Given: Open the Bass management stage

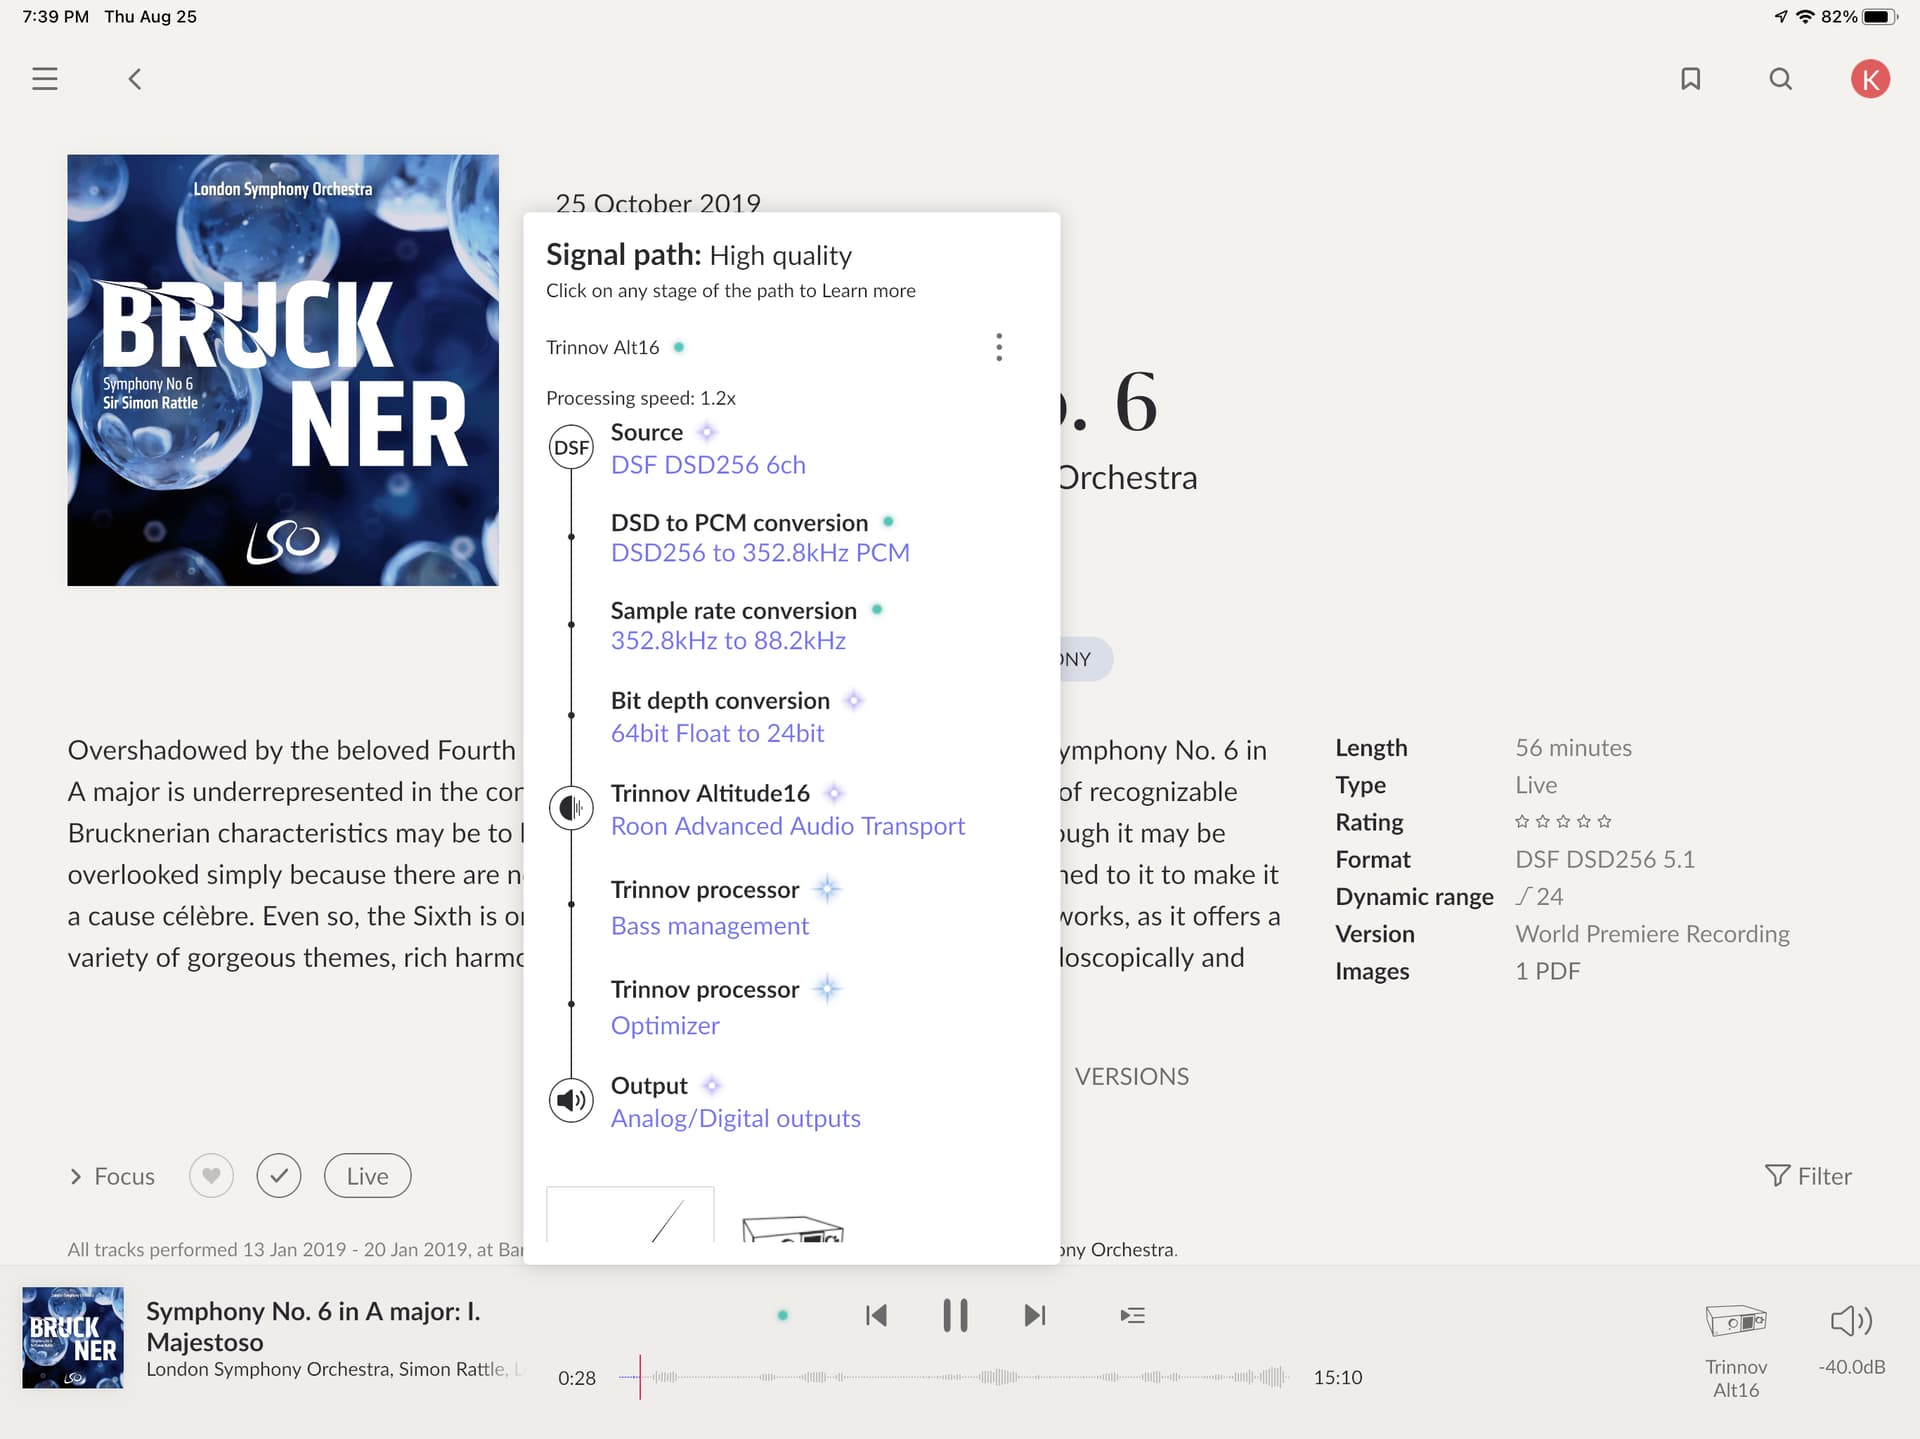Looking at the screenshot, I should point(710,926).
